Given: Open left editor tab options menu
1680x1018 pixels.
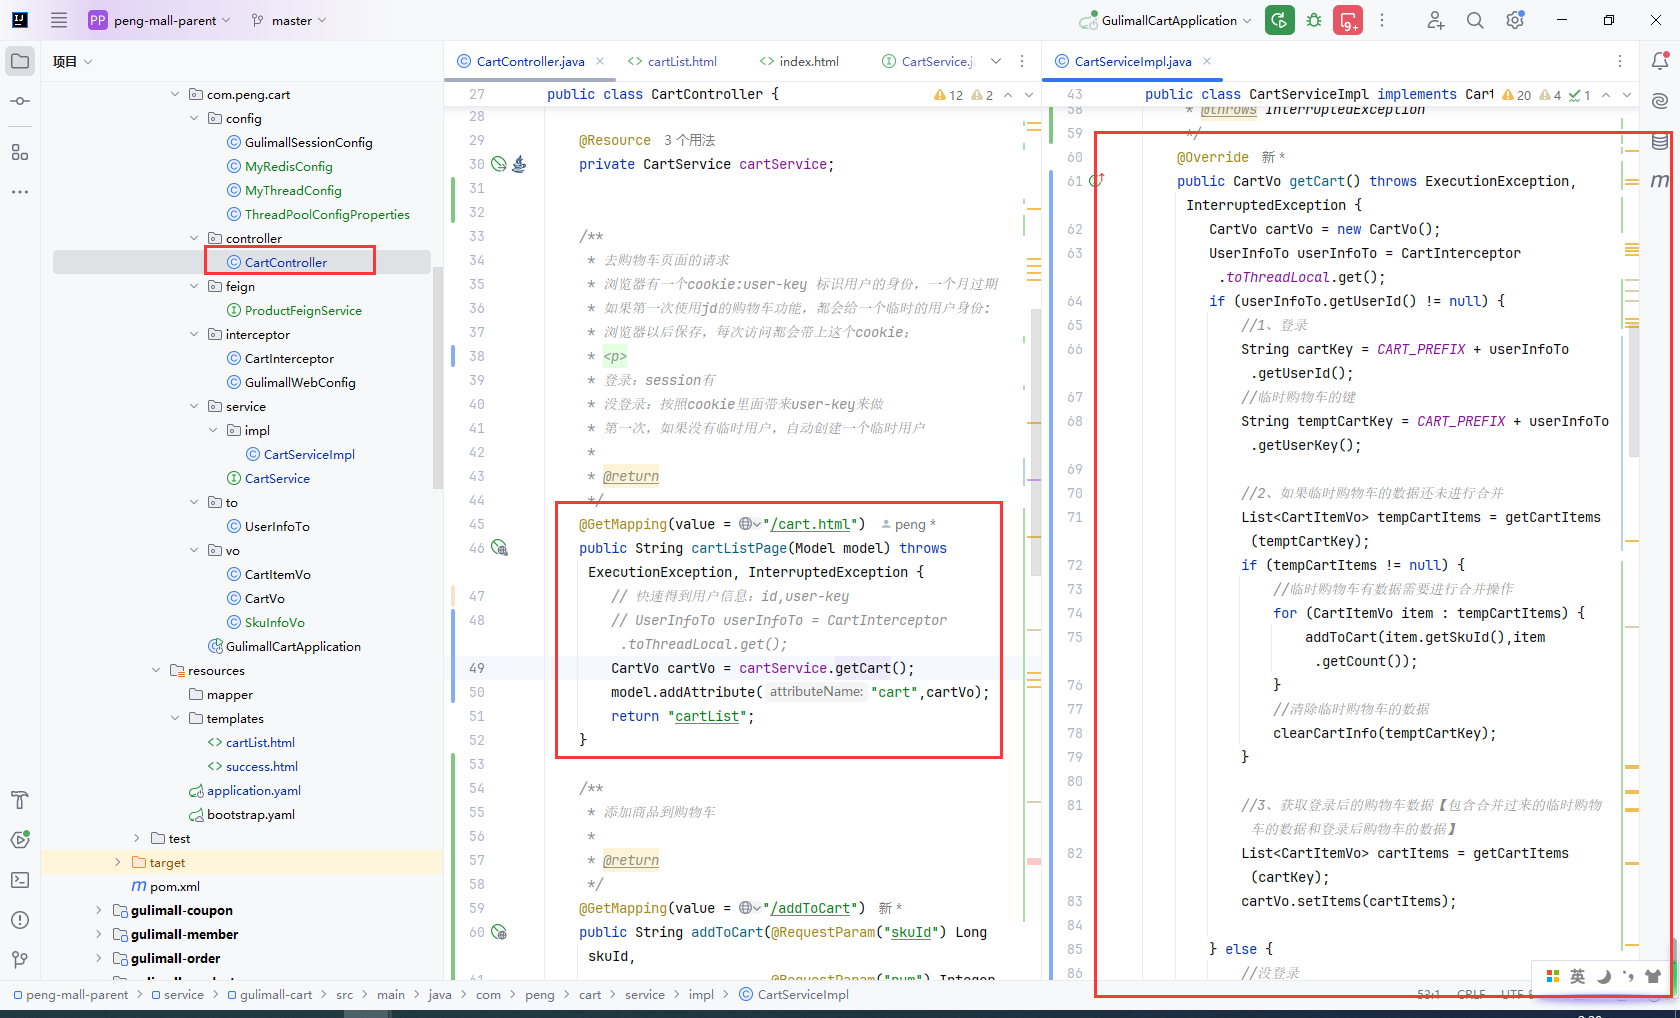Looking at the screenshot, I should [x=1022, y=61].
